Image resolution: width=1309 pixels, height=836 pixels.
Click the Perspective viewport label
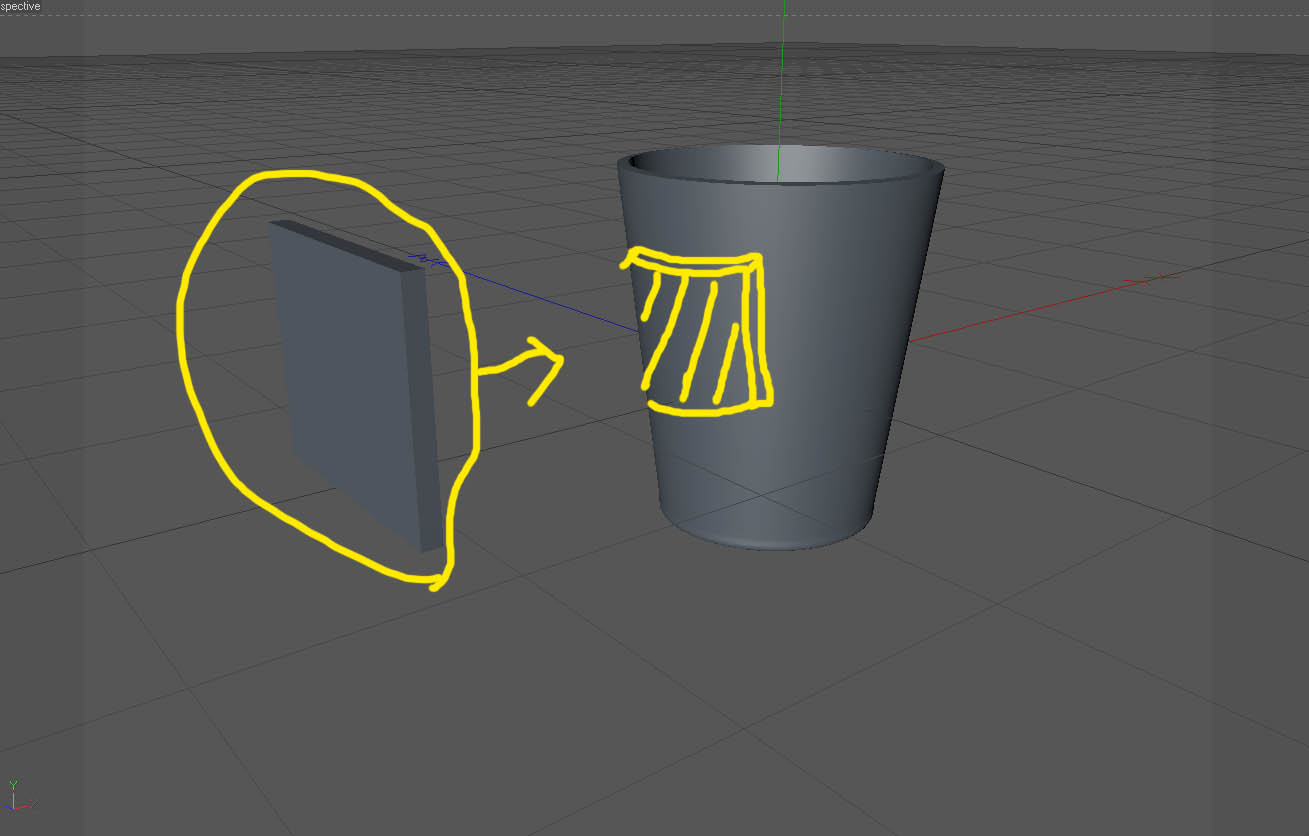coord(20,6)
